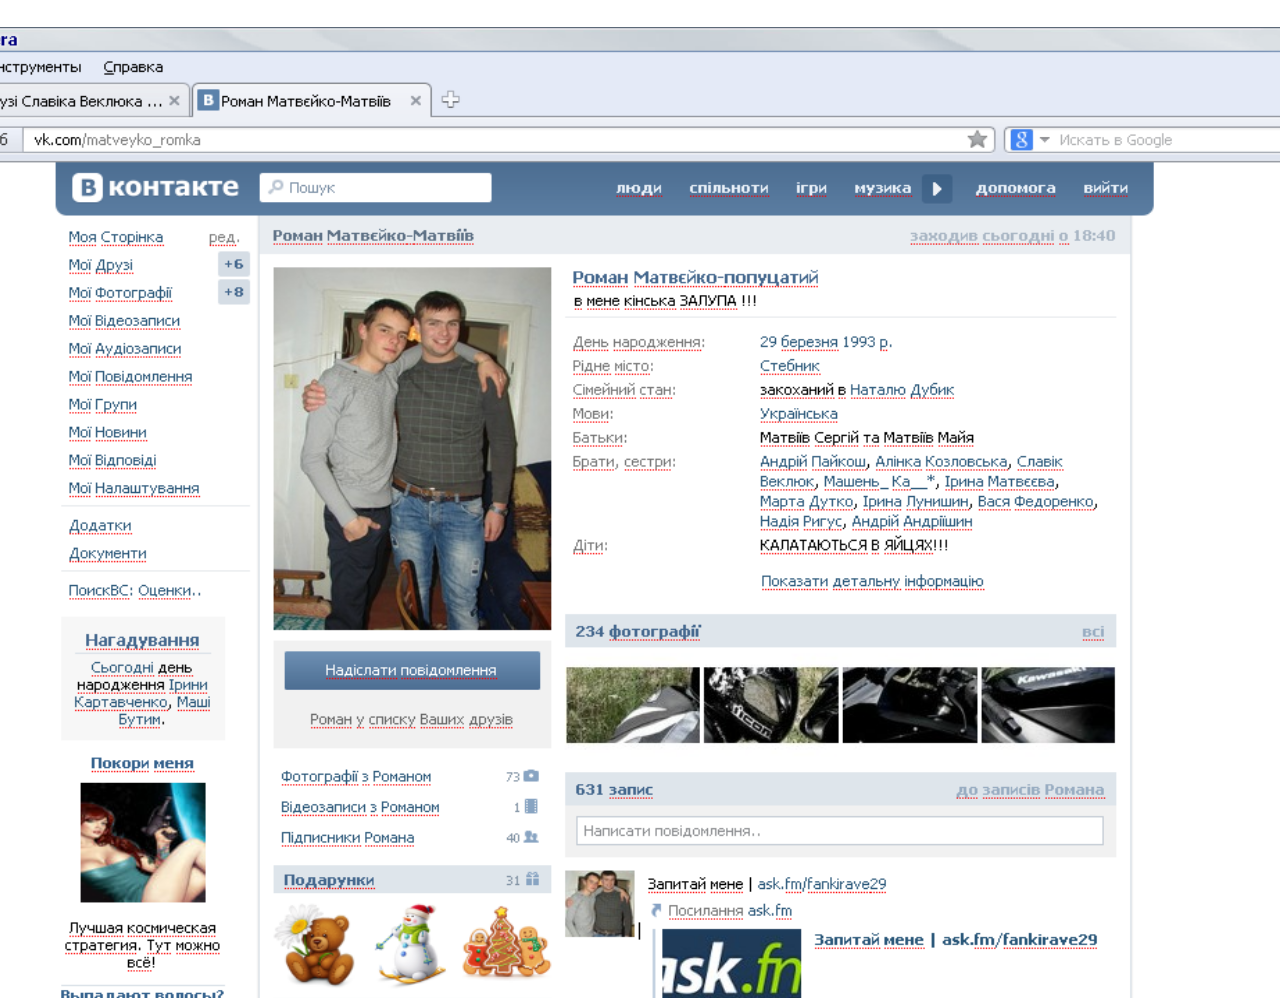This screenshot has height=998, width=1280.
Task: Open the first photo thumbnail in the 234 фотографії strip
Action: [x=633, y=705]
